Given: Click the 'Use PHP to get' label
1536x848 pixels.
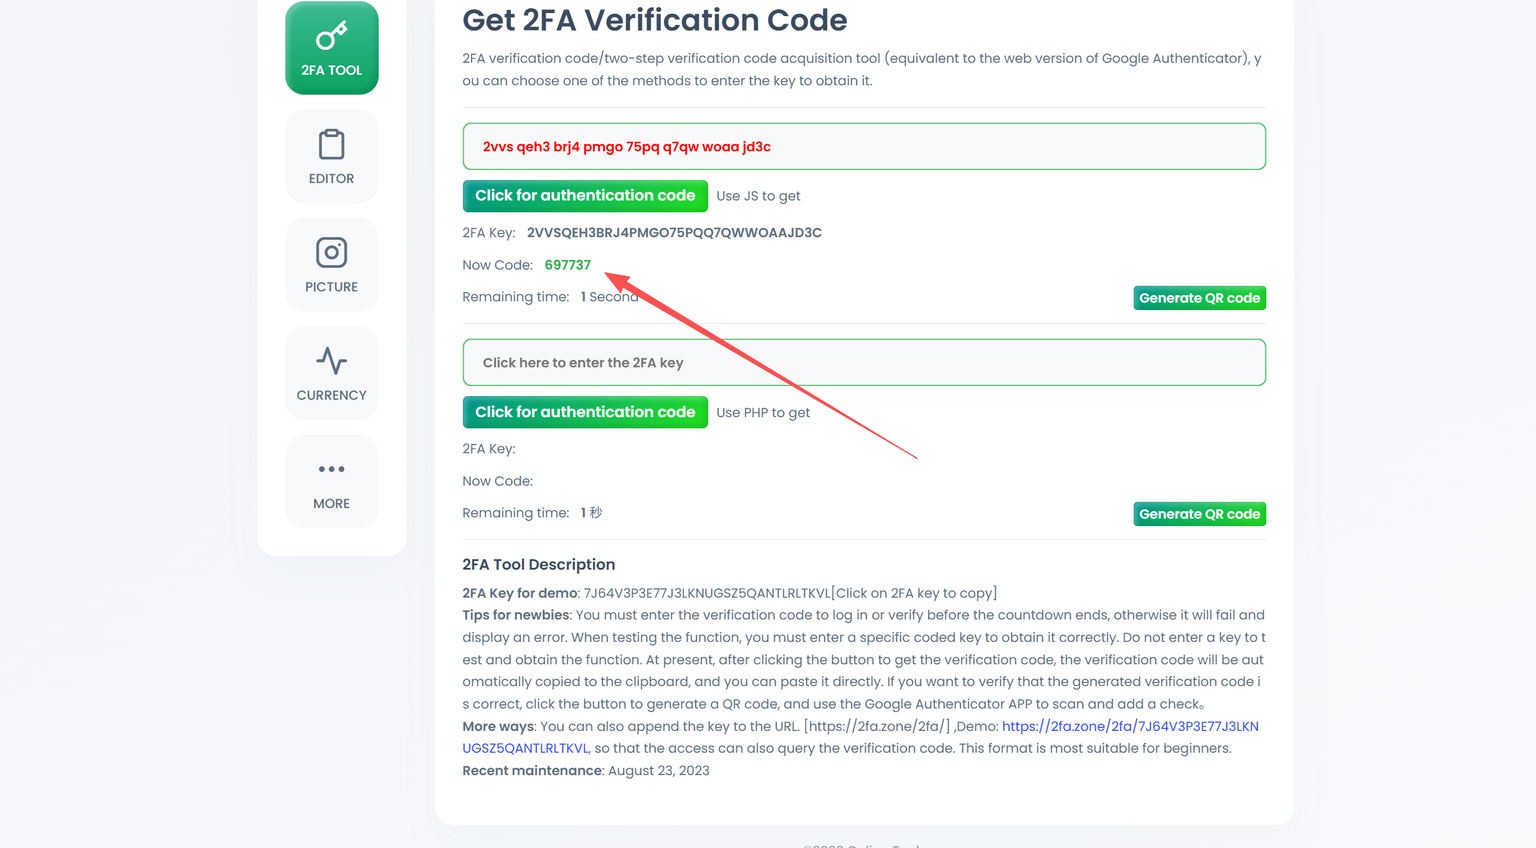Looking at the screenshot, I should (763, 413).
